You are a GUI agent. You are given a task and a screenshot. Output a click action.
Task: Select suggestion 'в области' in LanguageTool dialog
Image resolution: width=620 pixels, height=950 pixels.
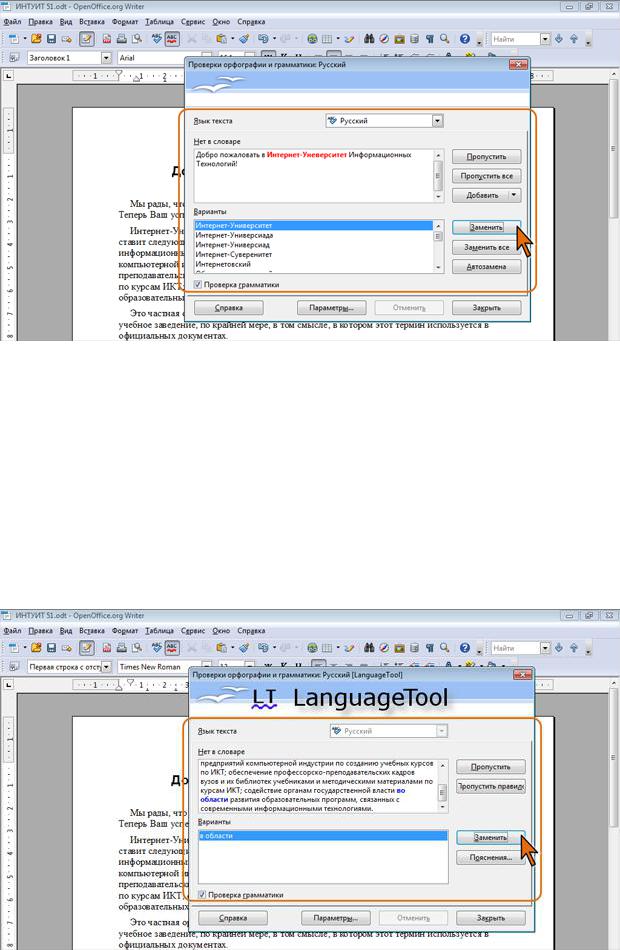323,835
